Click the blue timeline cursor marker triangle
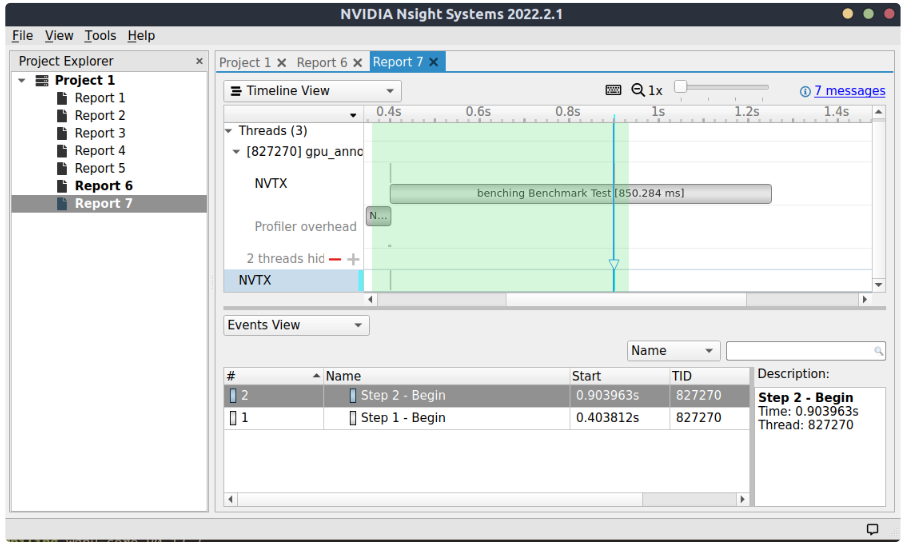This screenshot has width=901, height=542. 614,264
